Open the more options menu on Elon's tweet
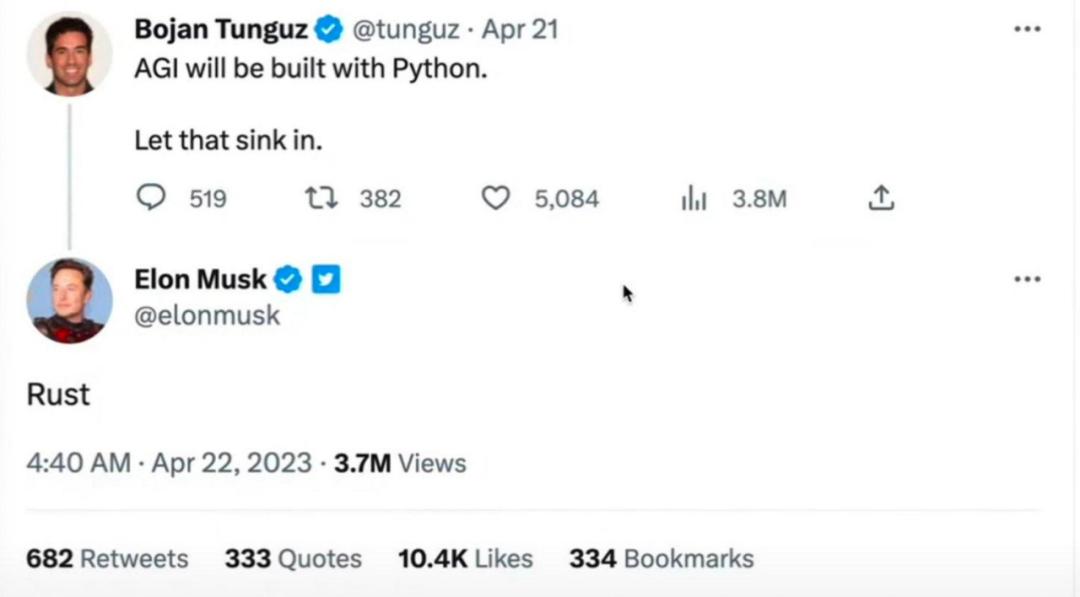 tap(1027, 280)
